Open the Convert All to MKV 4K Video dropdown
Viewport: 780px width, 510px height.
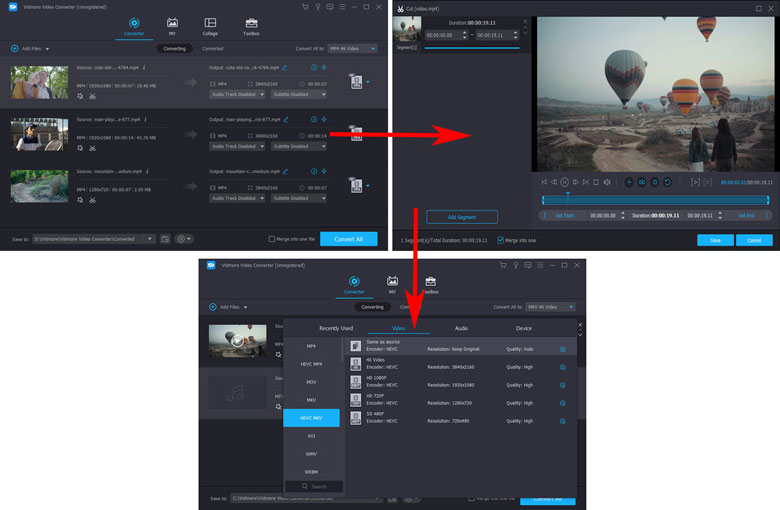tap(550, 307)
